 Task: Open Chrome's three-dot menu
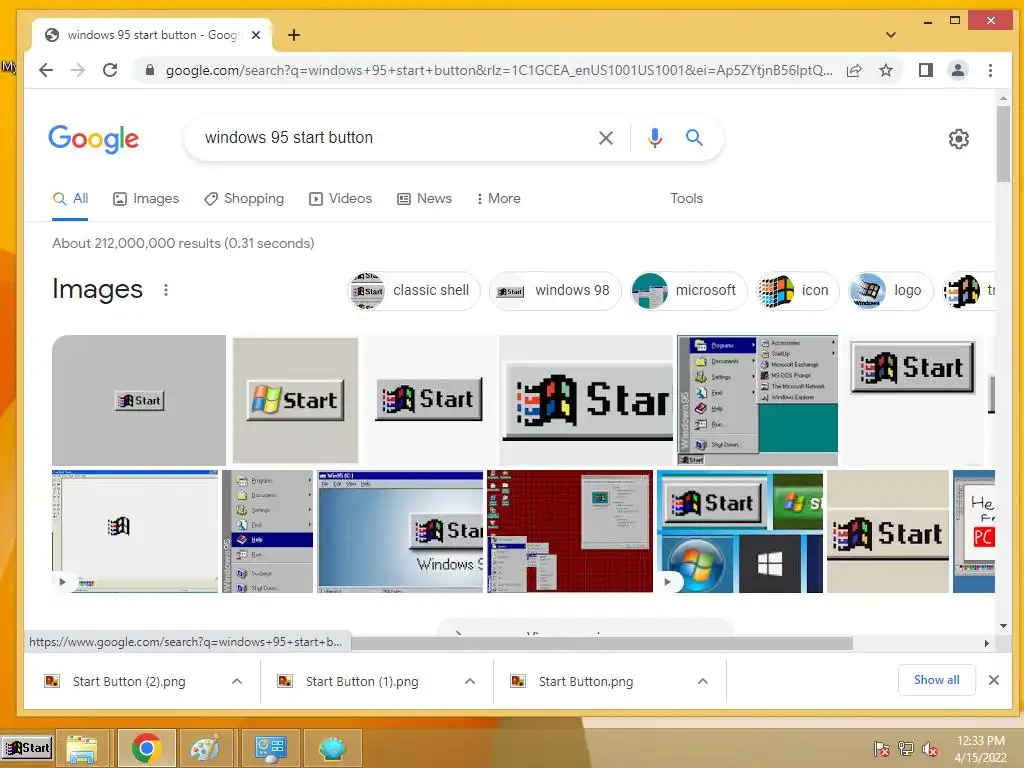991,70
